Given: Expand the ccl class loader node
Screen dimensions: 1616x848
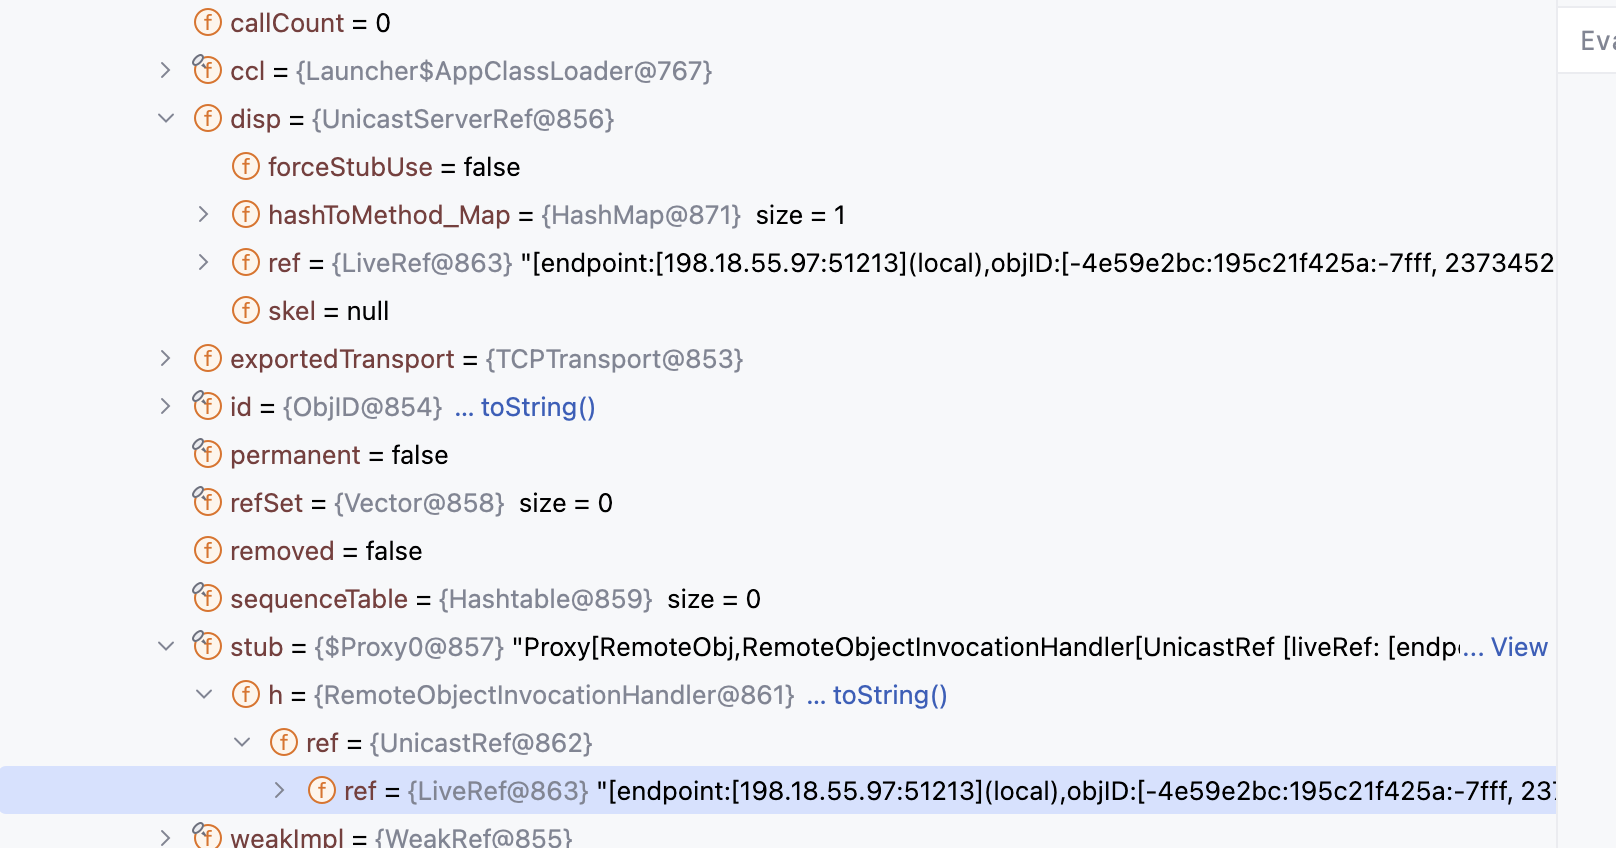Looking at the screenshot, I should [x=166, y=70].
